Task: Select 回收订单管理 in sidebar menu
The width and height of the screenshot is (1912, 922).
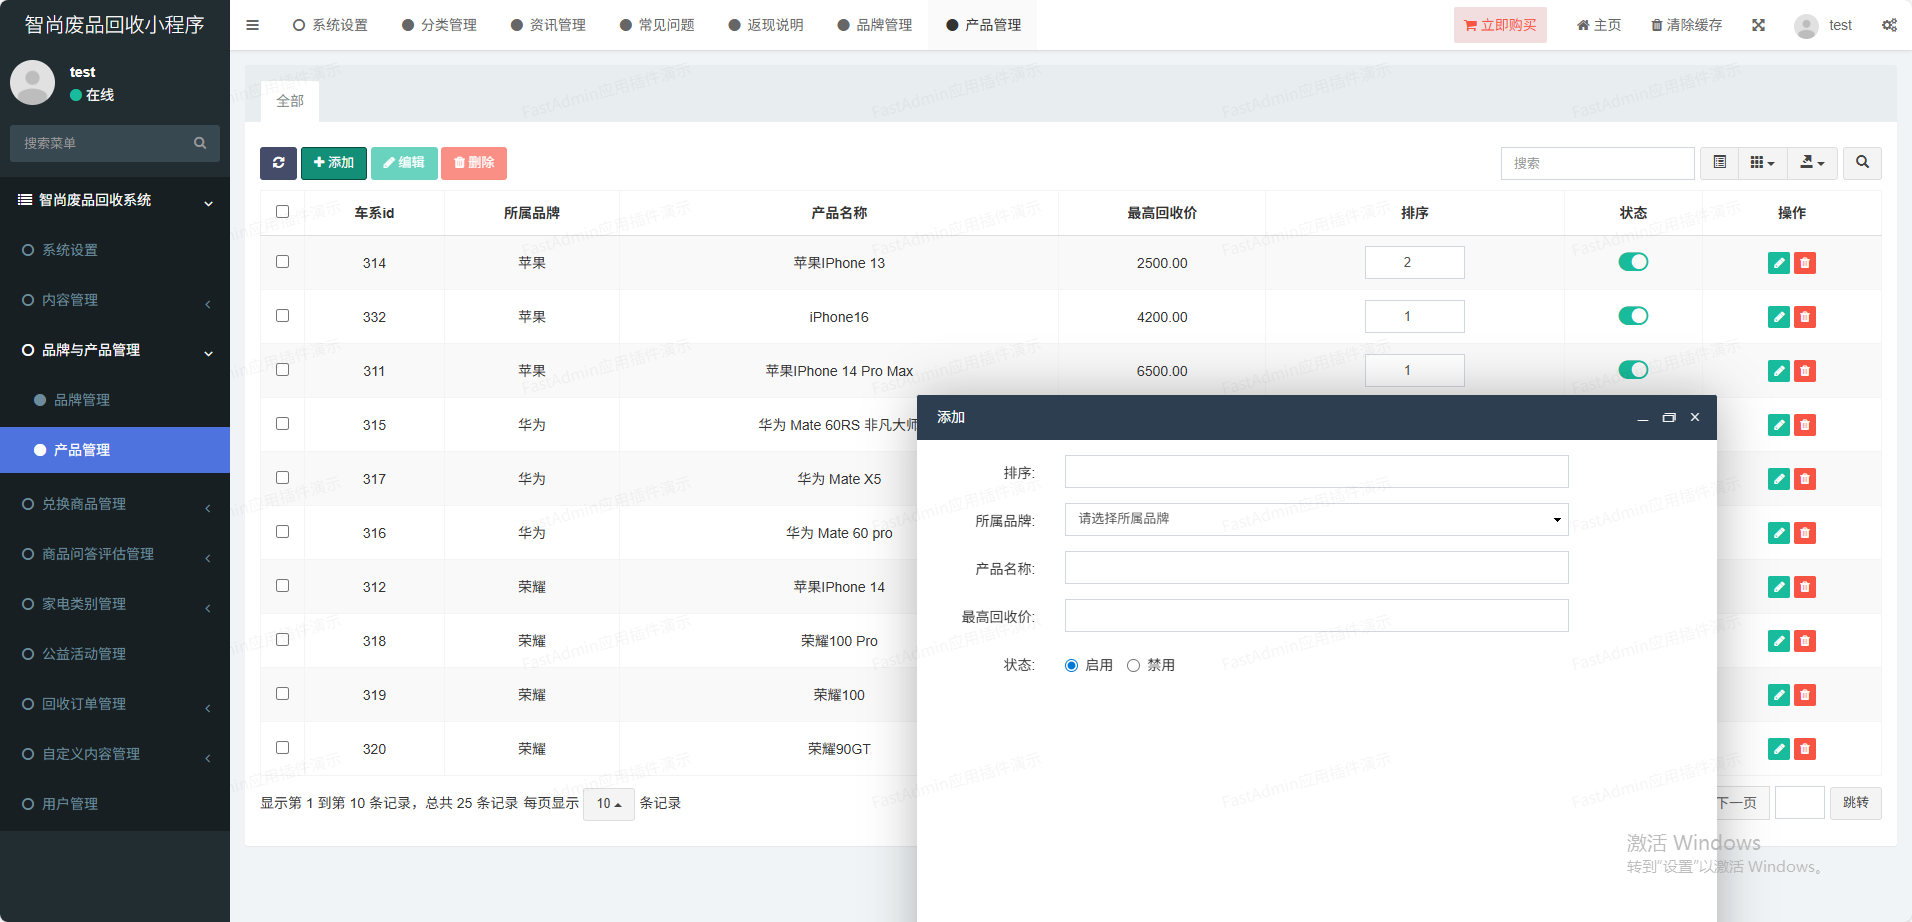Action: pyautogui.click(x=84, y=704)
